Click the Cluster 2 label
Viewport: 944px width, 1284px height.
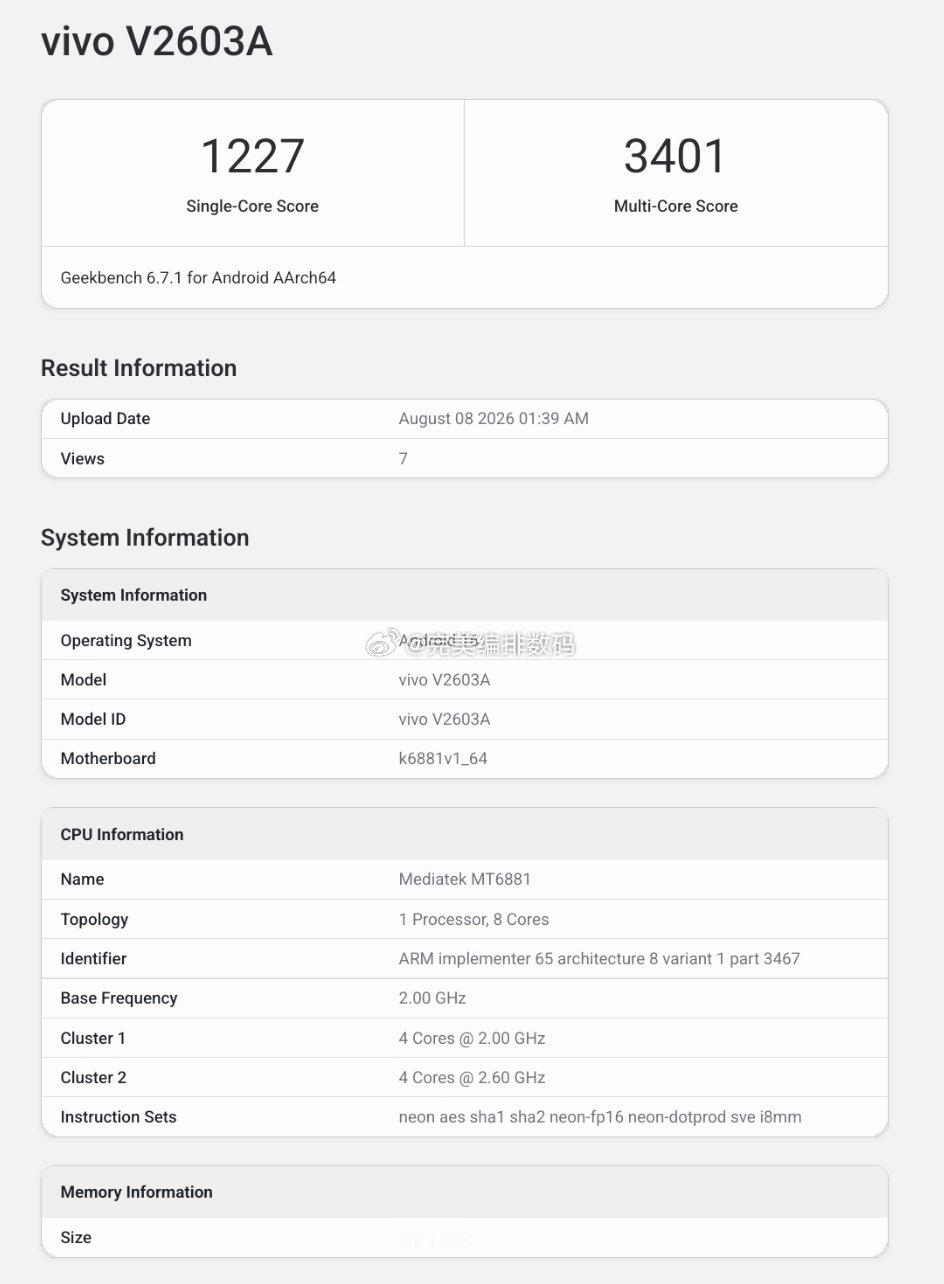[93, 1078]
